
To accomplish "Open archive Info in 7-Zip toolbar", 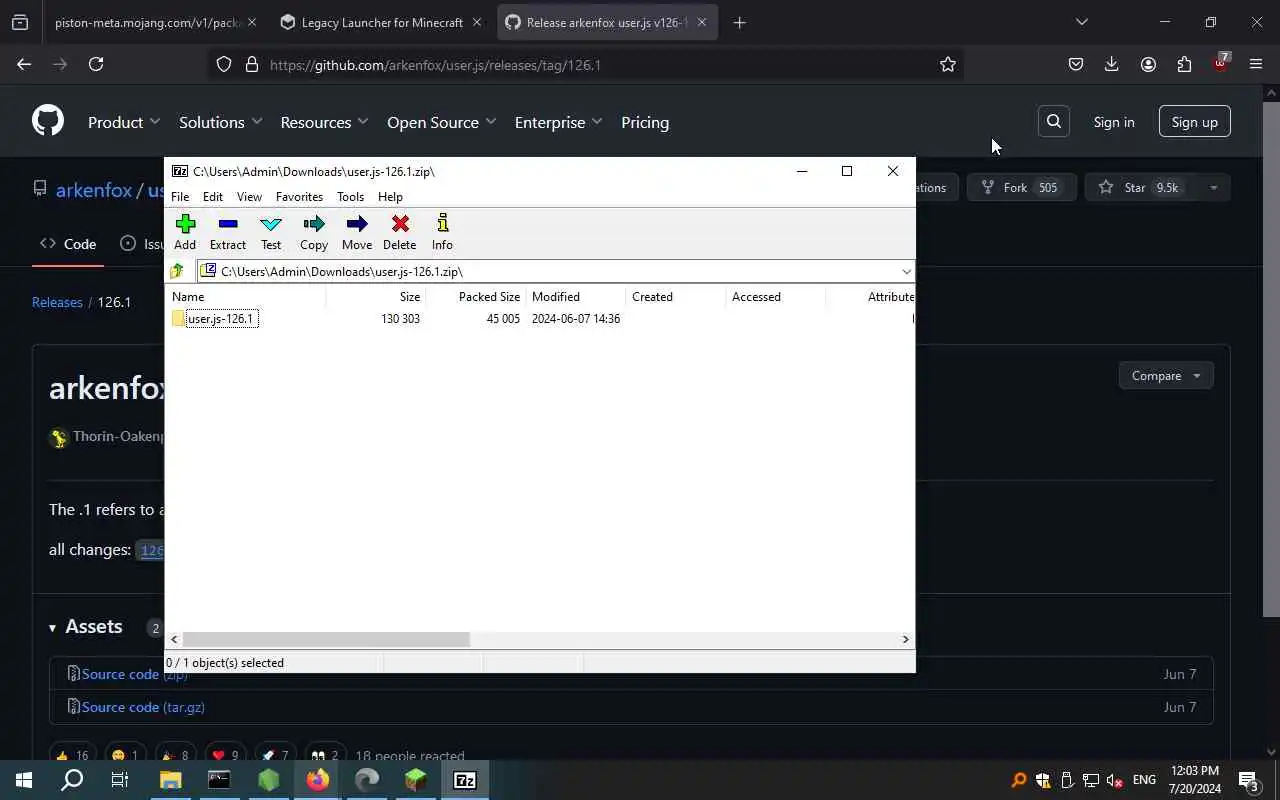I will point(442,232).
